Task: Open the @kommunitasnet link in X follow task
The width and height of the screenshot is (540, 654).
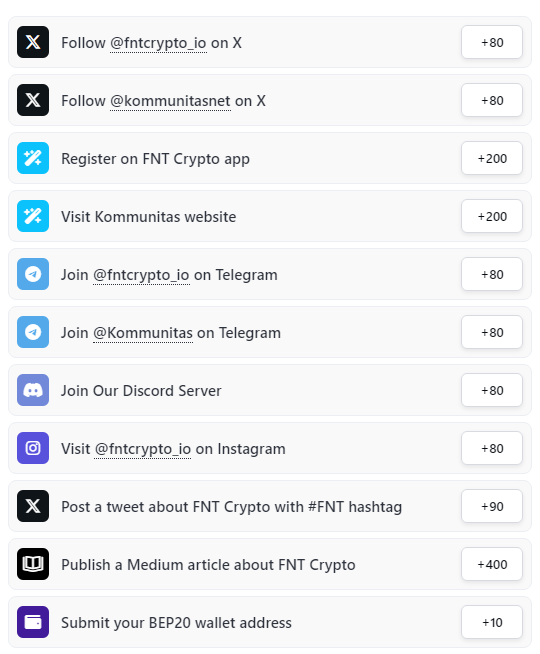Action: (x=170, y=101)
